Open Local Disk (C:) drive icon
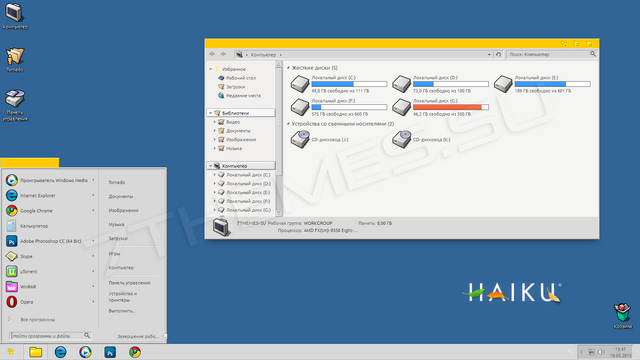The width and height of the screenshot is (640, 360). tap(300, 84)
